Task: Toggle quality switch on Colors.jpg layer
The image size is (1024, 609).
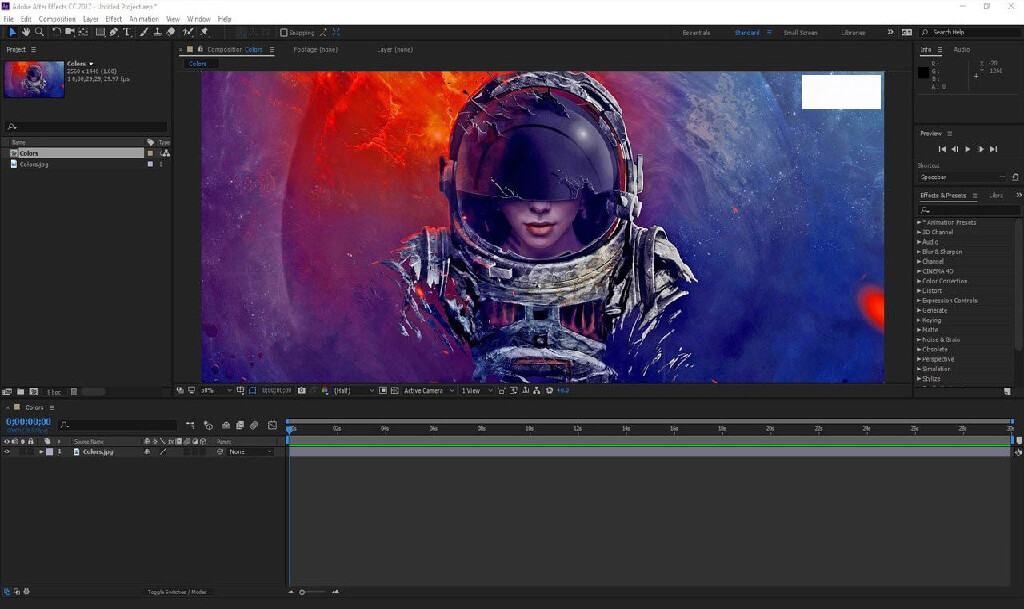Action: (163, 452)
